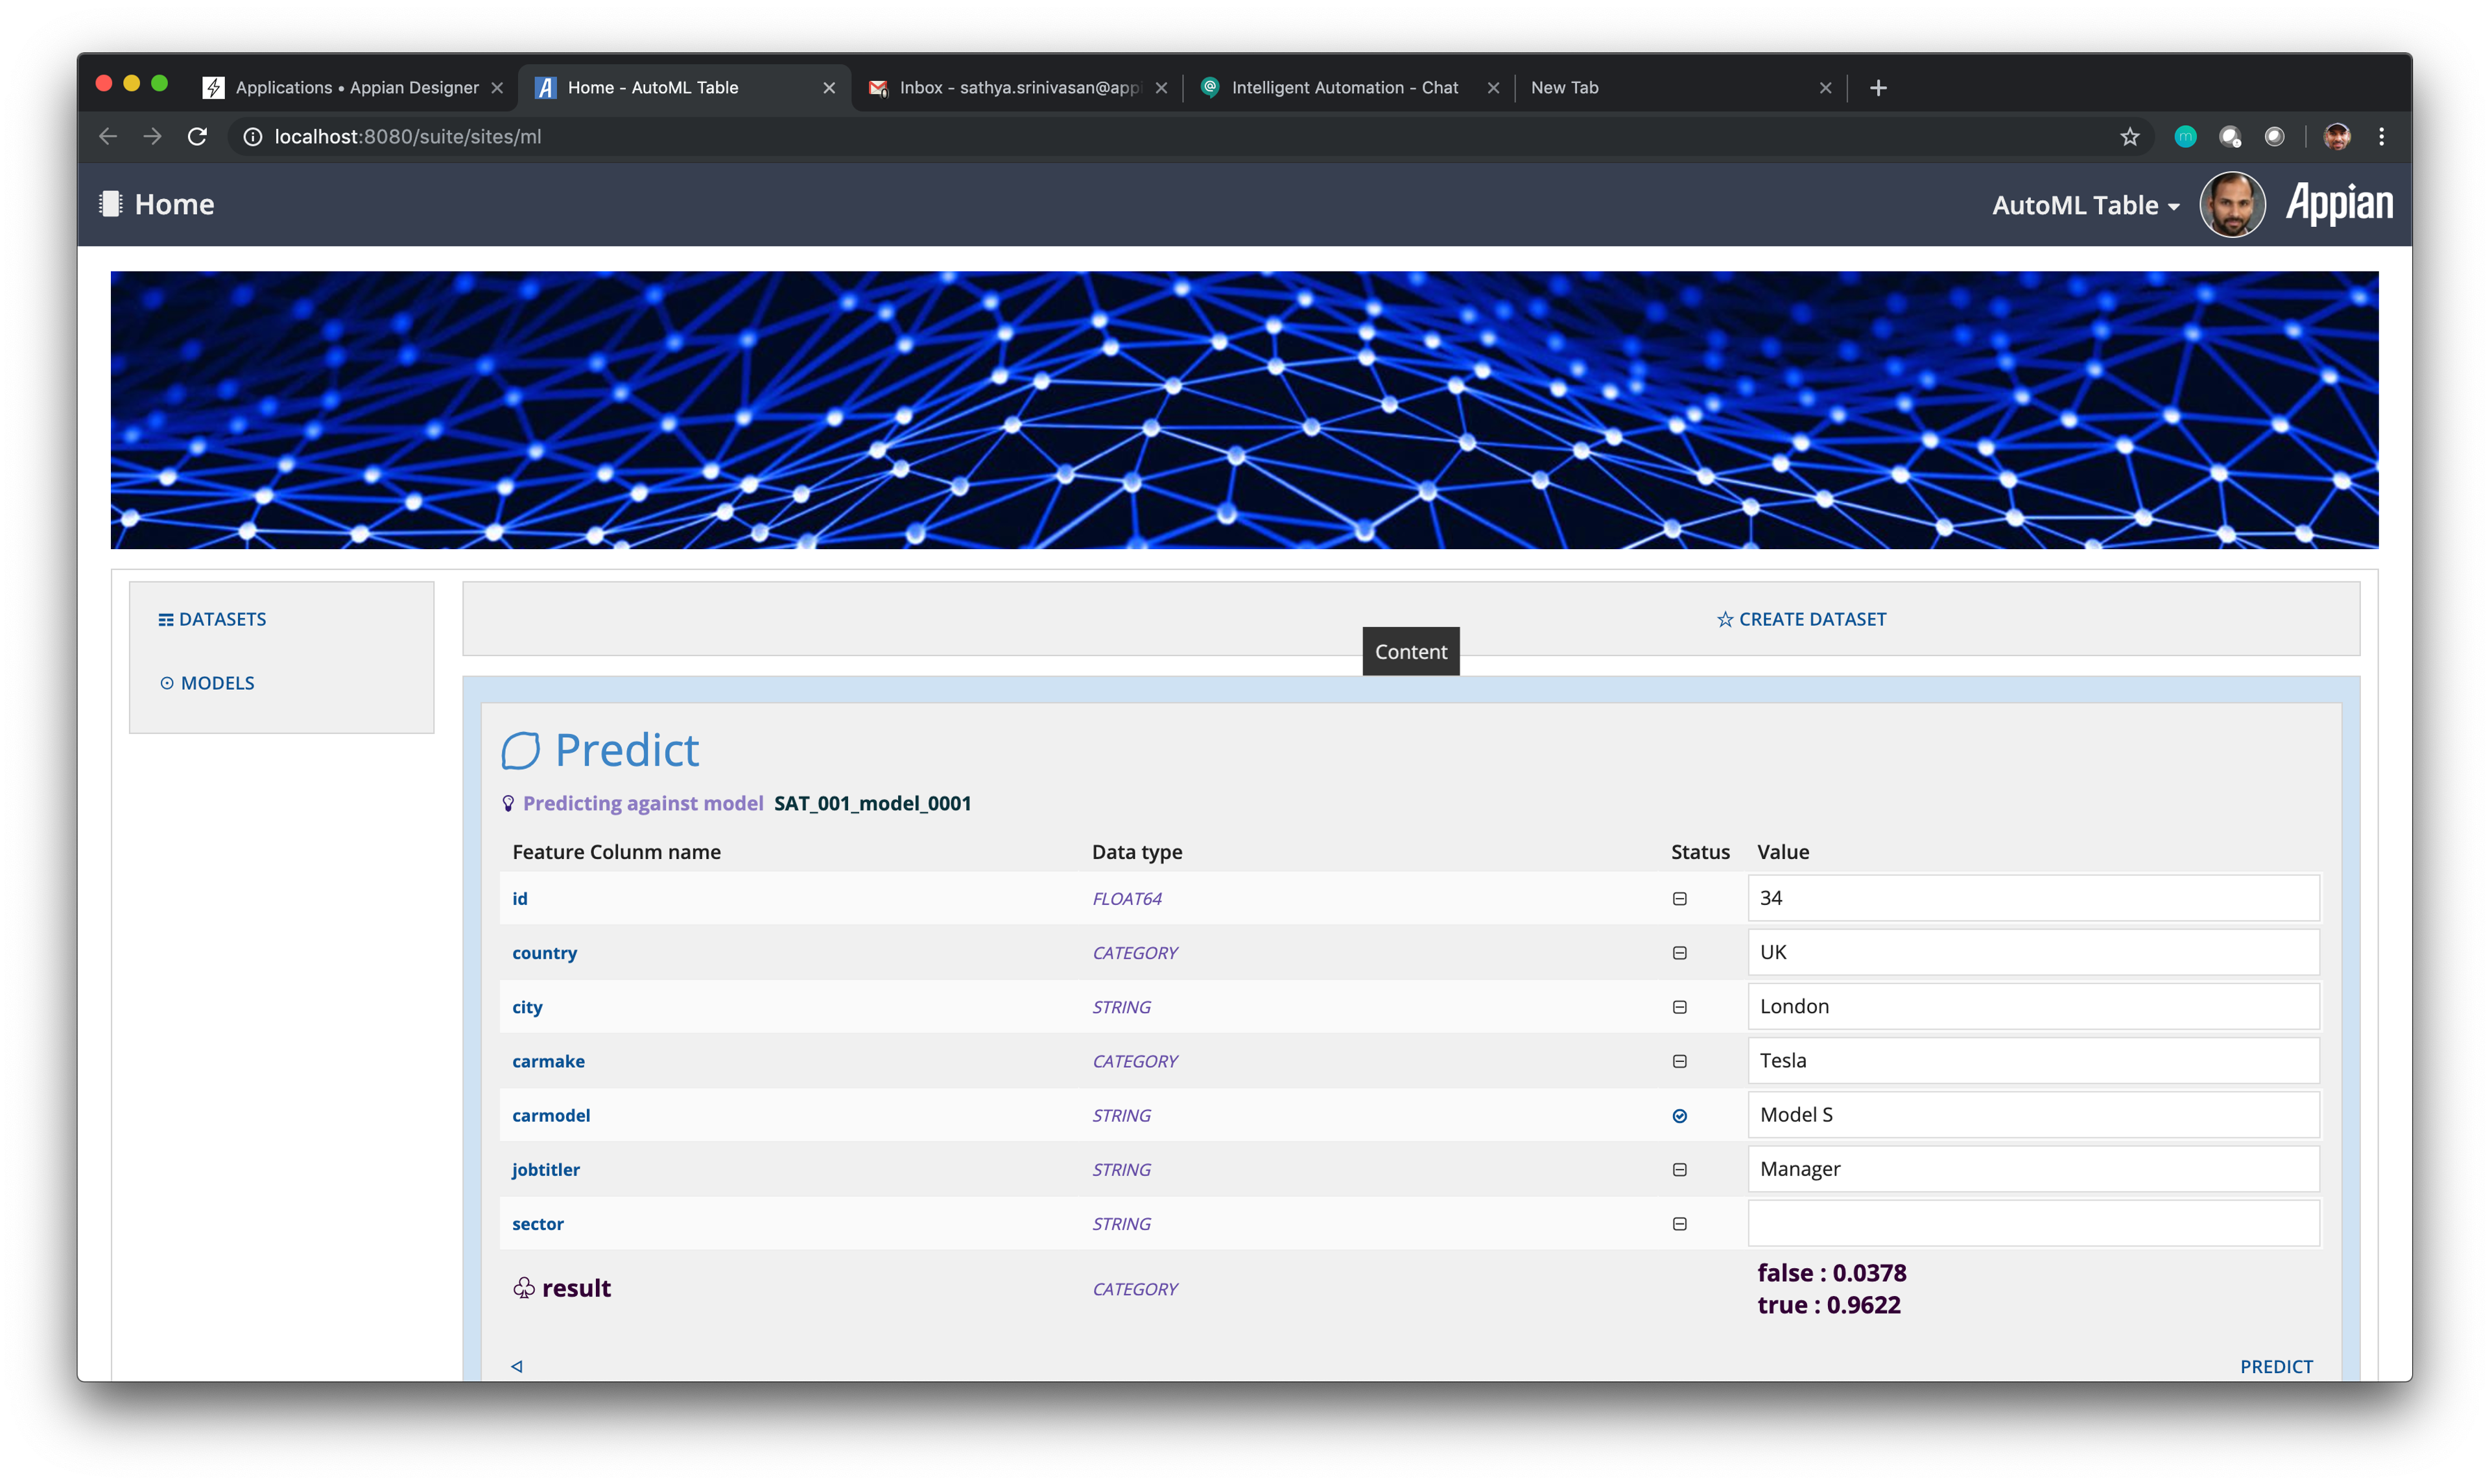
Task: Click the result row icon
Action: tap(524, 1288)
